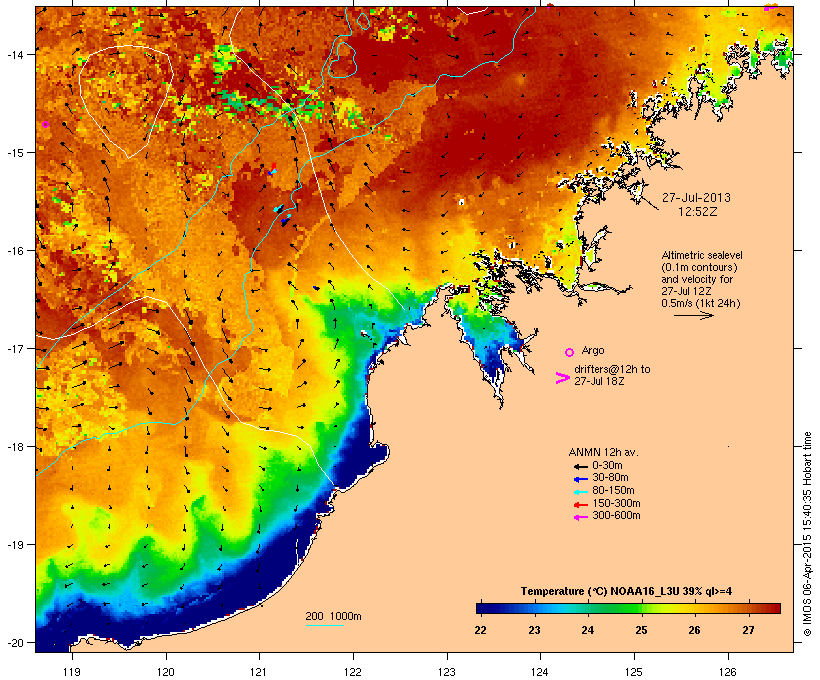Image resolution: width=820 pixels, height=680 pixels.
Task: Click the '80-150m' depth label
Action: click(x=613, y=491)
